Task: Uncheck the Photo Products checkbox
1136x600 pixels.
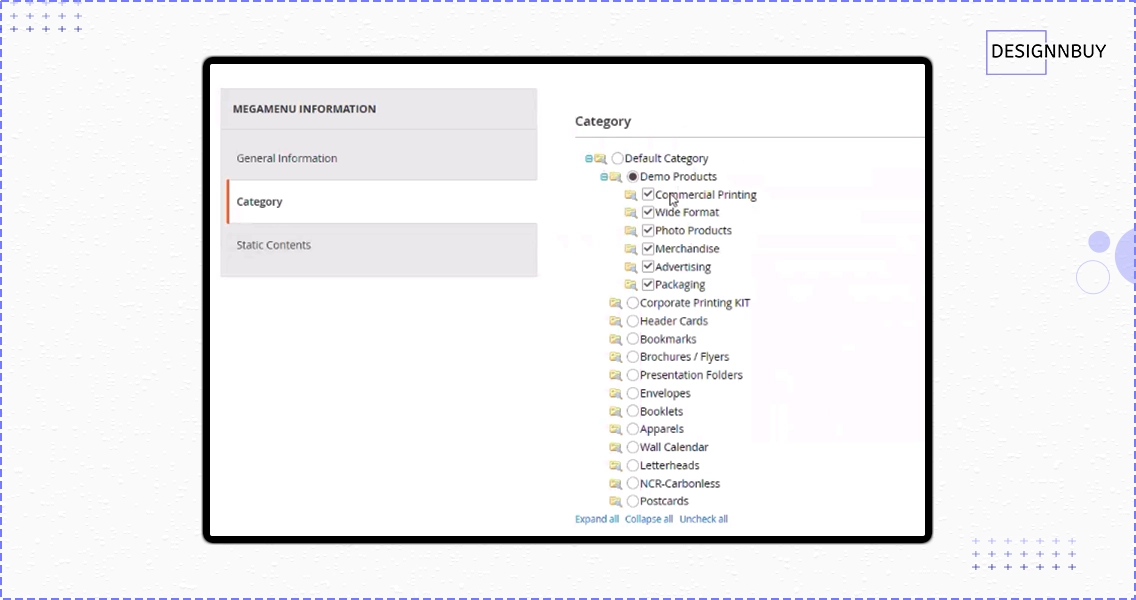Action: pos(648,230)
